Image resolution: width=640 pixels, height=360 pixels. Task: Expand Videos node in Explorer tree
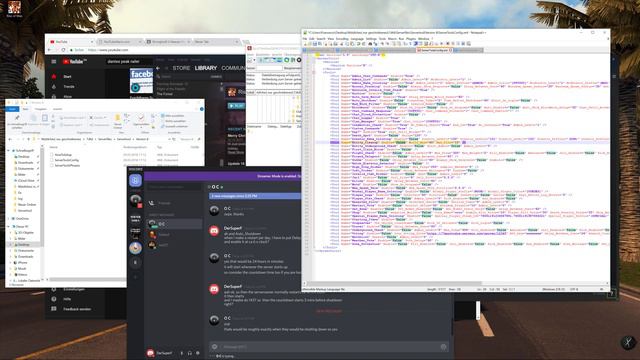click(11, 275)
